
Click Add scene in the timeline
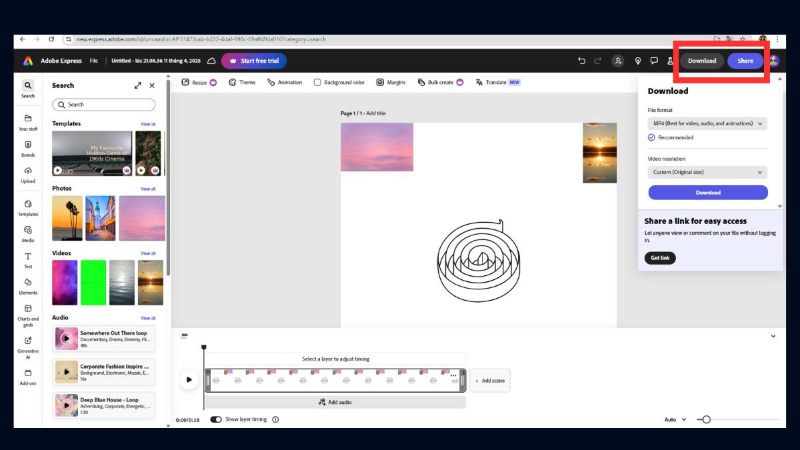click(x=490, y=381)
